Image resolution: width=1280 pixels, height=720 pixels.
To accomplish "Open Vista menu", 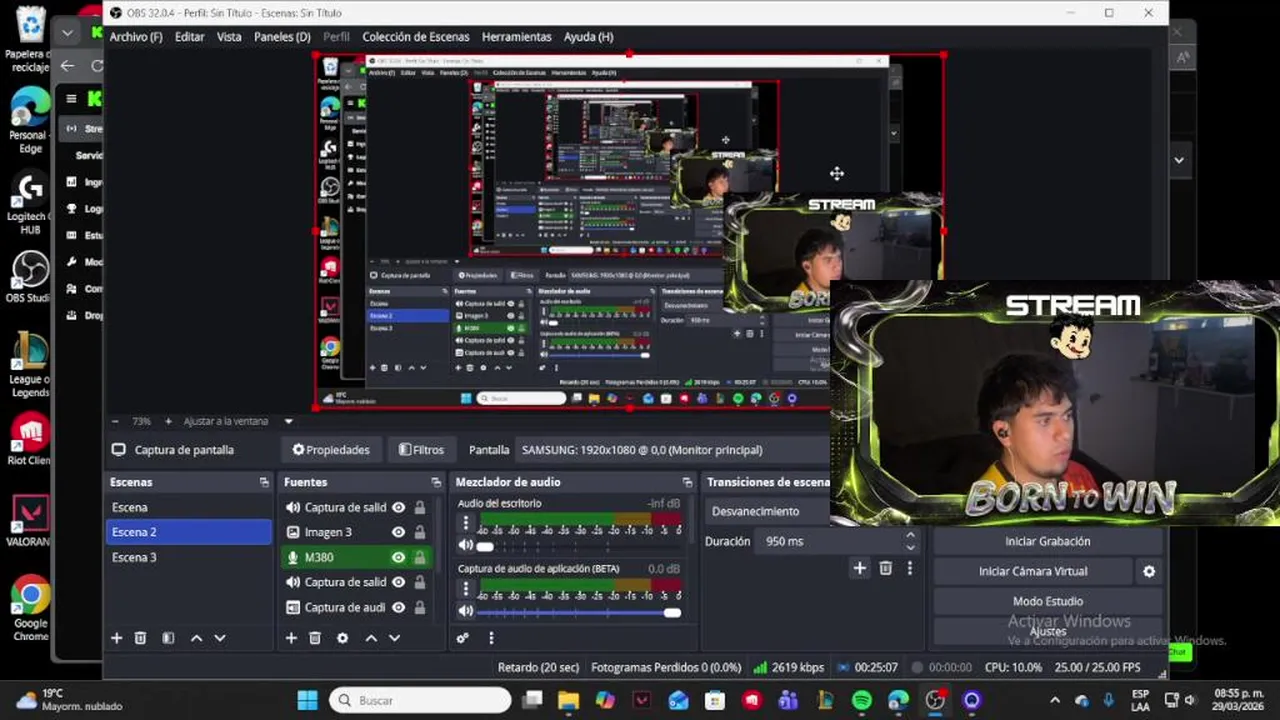I will (229, 37).
